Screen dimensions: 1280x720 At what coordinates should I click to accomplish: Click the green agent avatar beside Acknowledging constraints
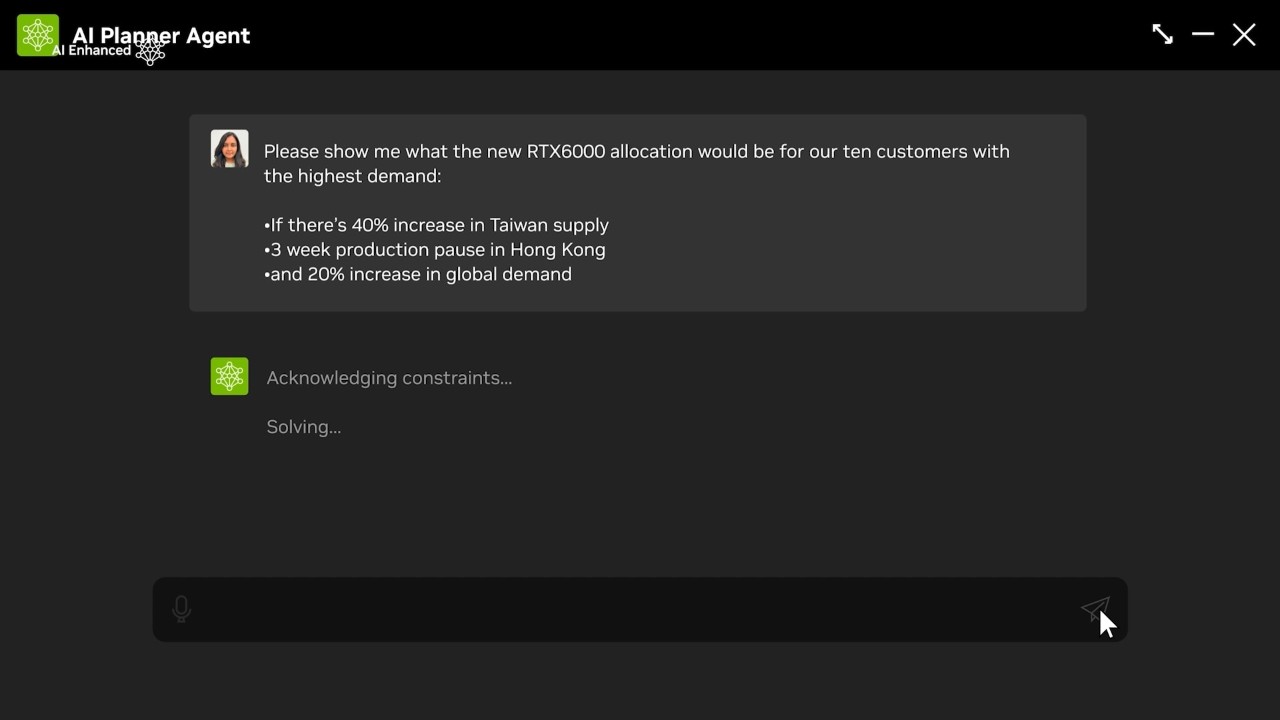click(x=229, y=376)
